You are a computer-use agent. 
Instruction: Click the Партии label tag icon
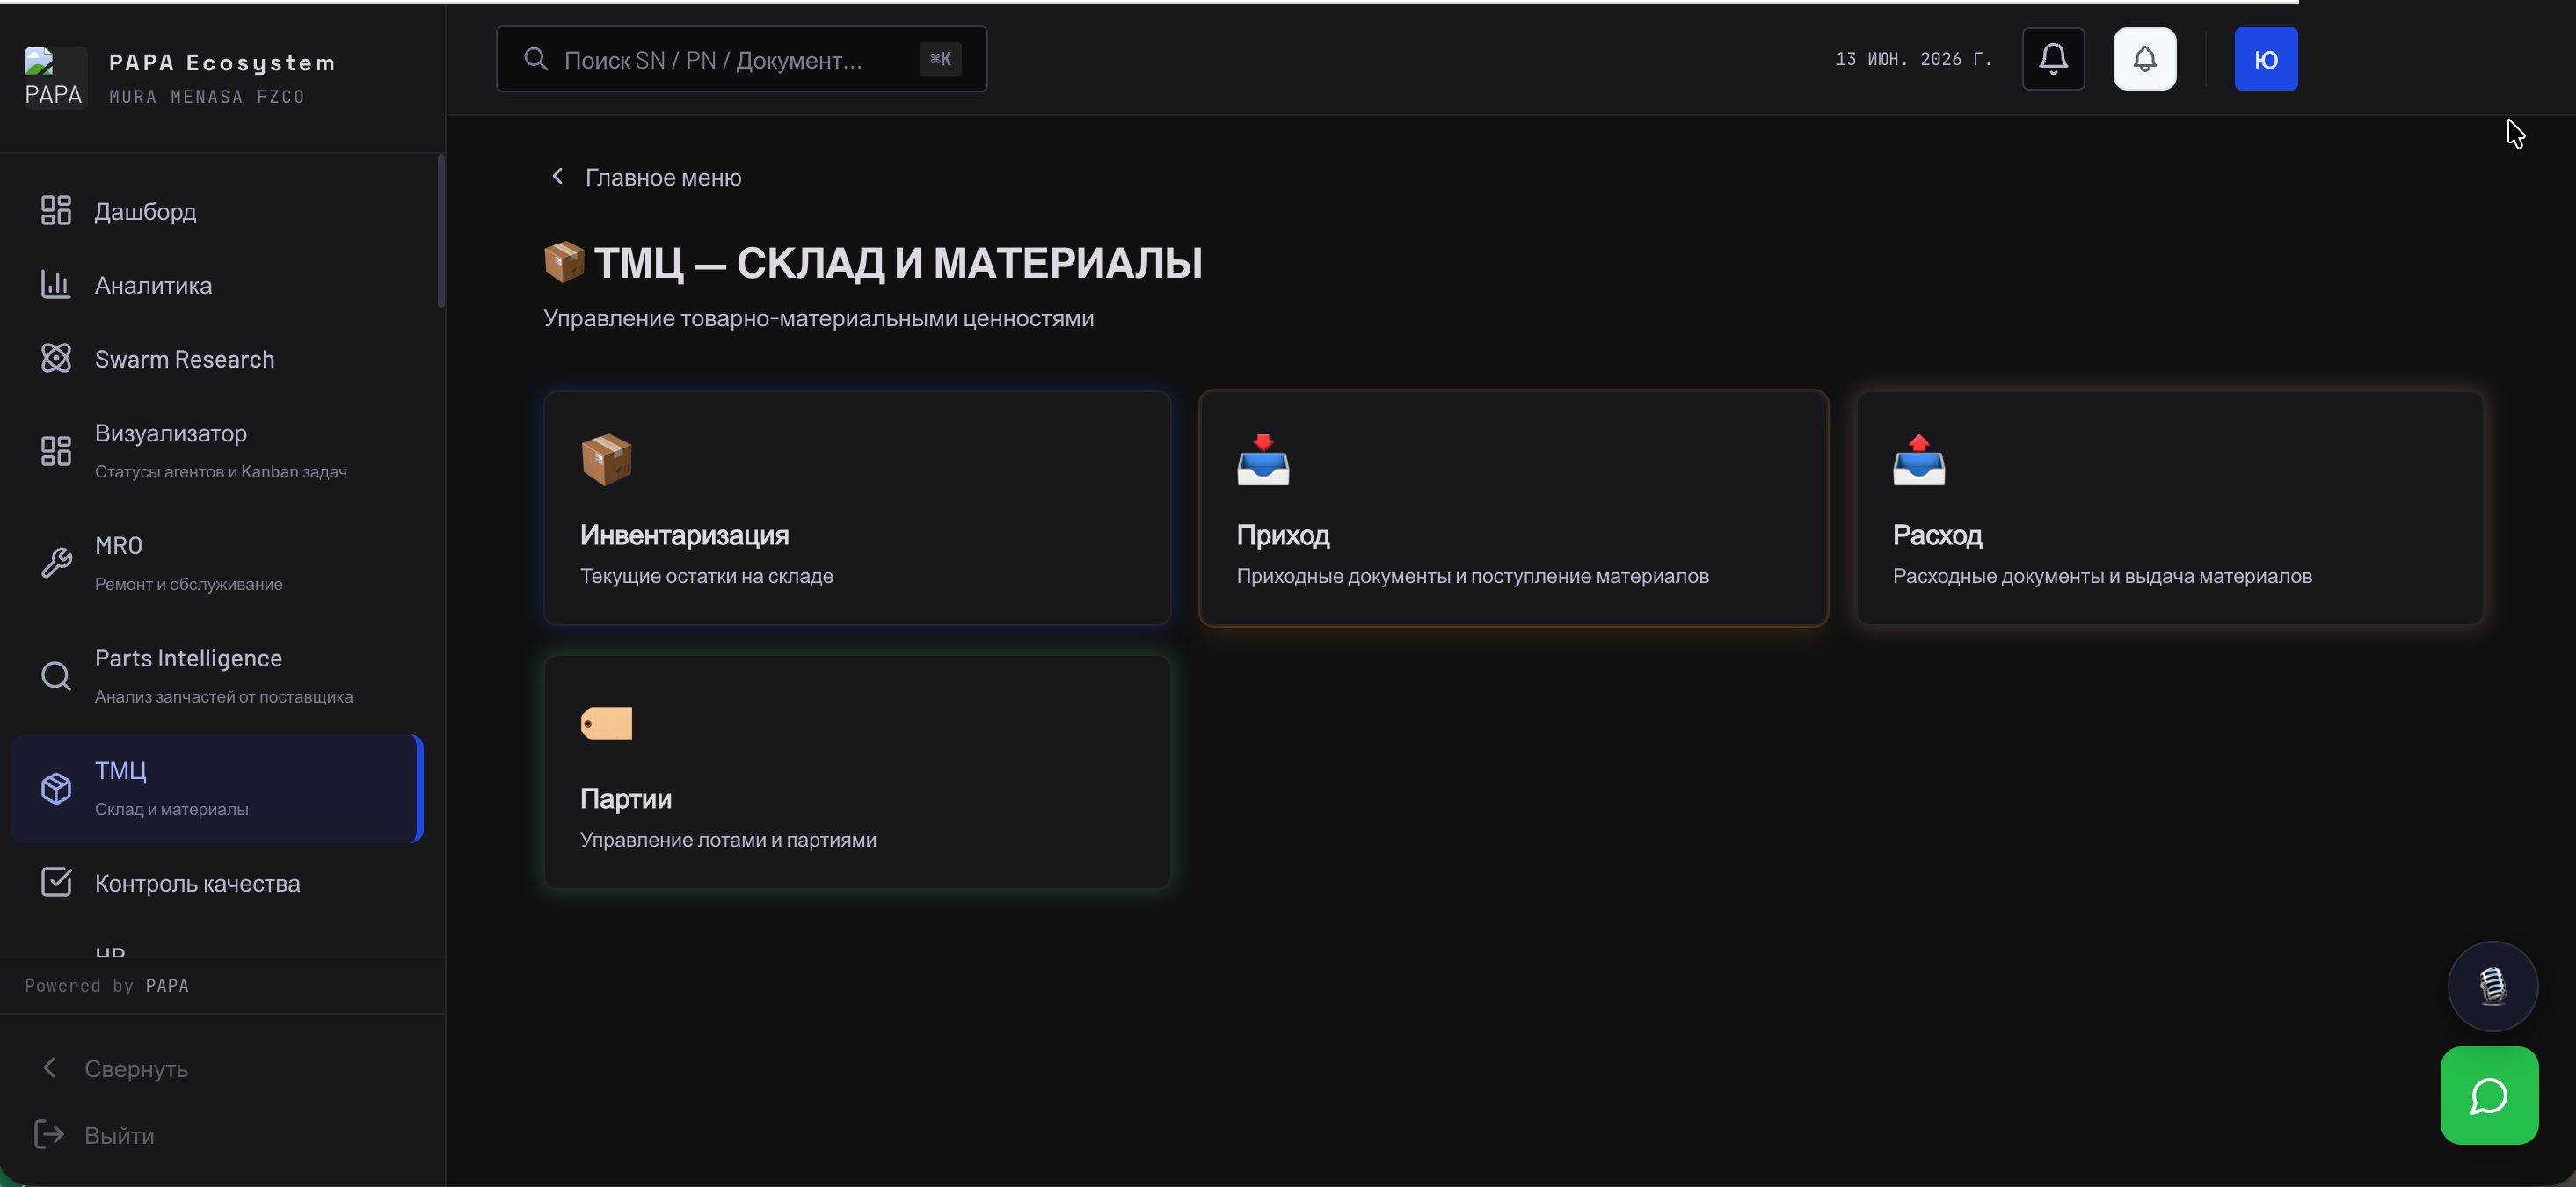606,723
